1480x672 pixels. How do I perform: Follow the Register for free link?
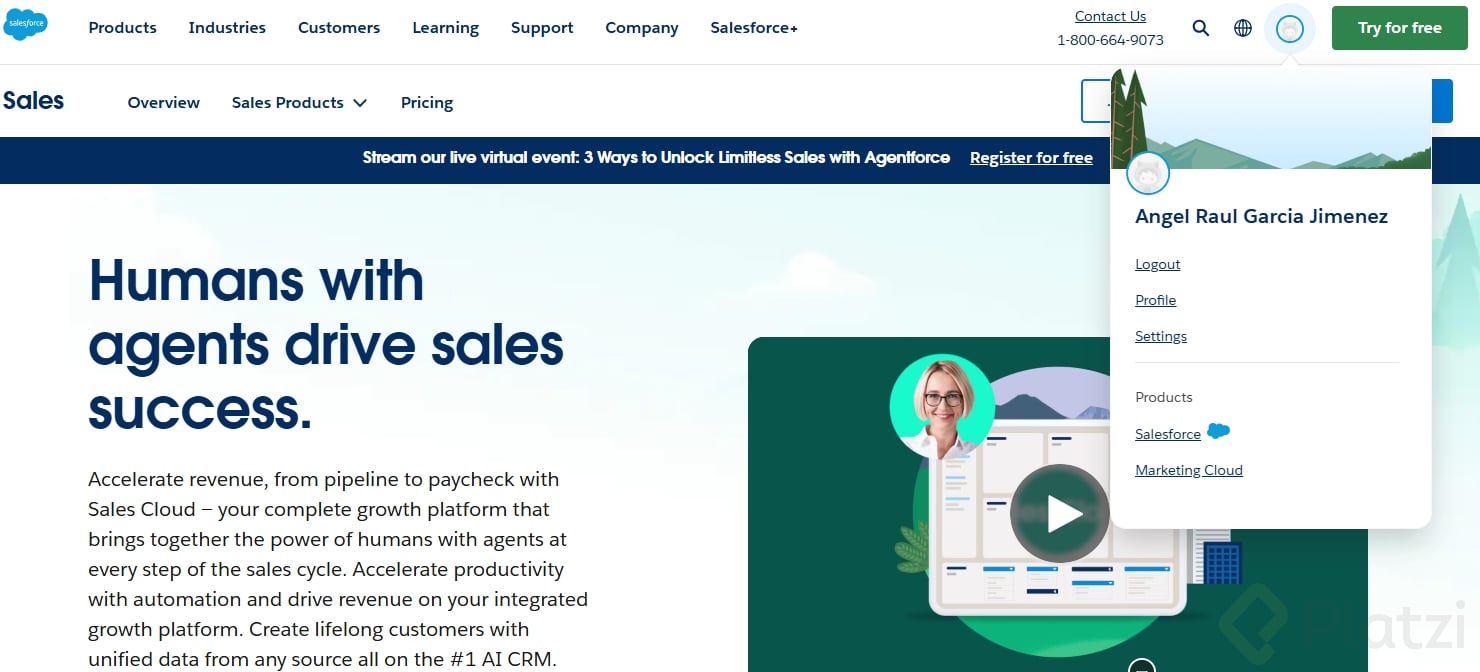(1031, 158)
